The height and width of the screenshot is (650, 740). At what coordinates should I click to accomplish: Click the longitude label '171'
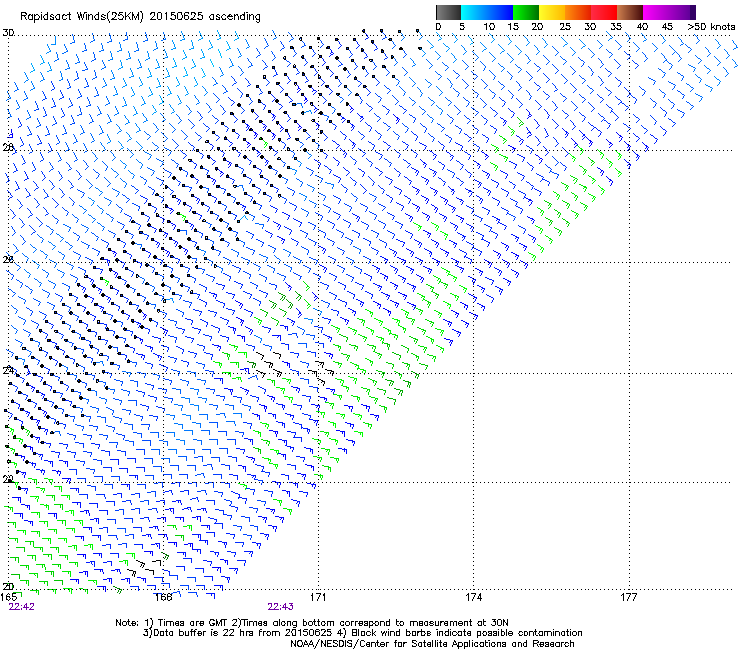(318, 597)
